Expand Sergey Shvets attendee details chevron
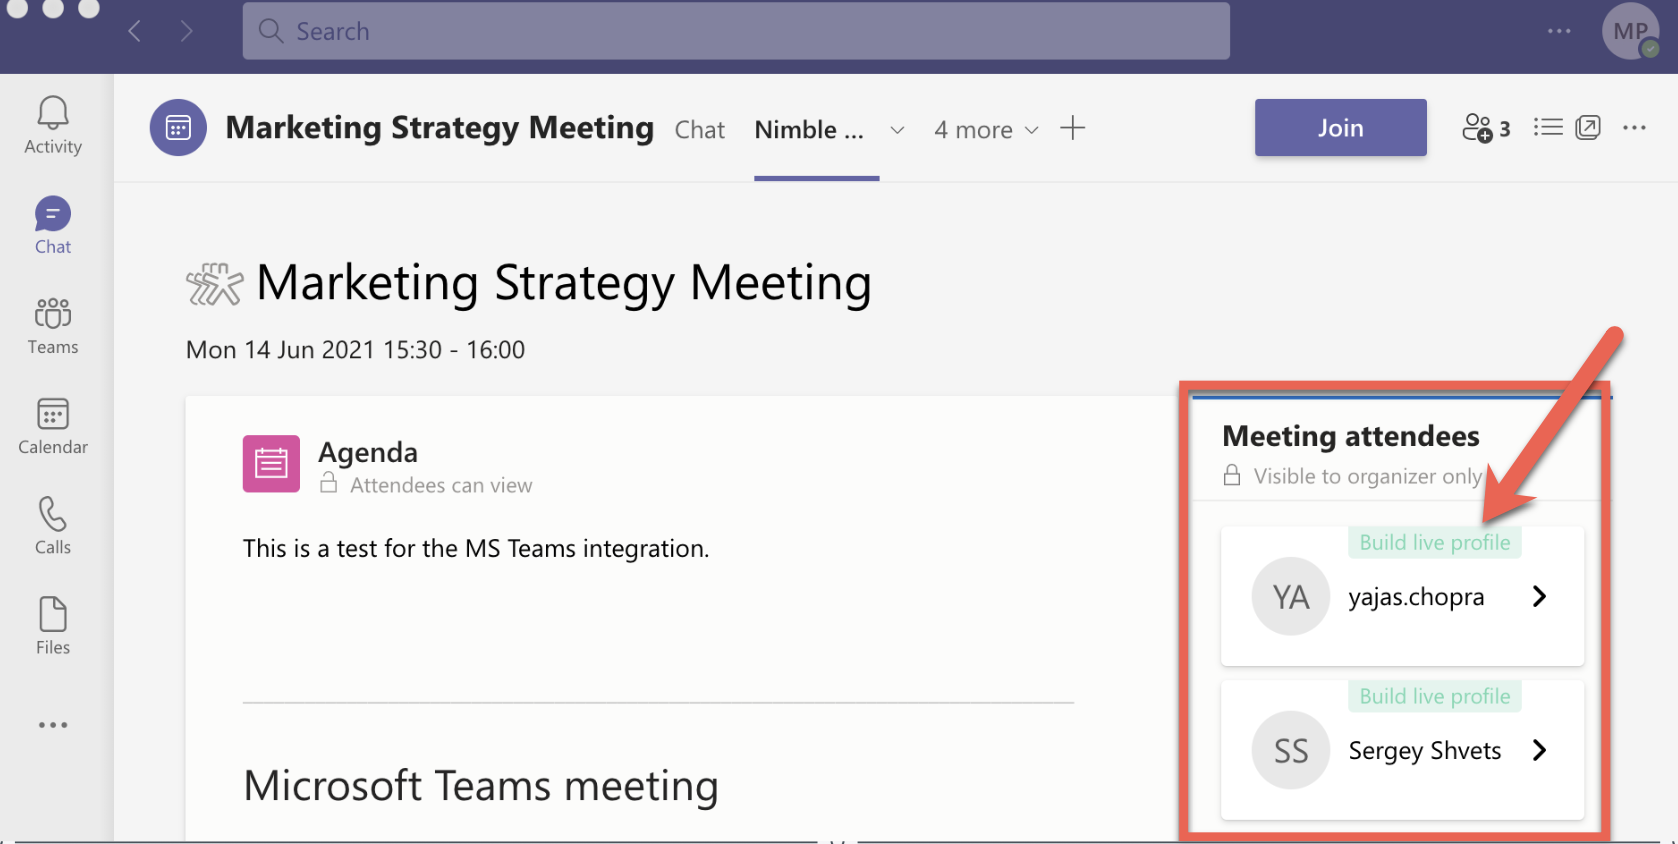Viewport: 1678px width, 844px height. [1539, 750]
